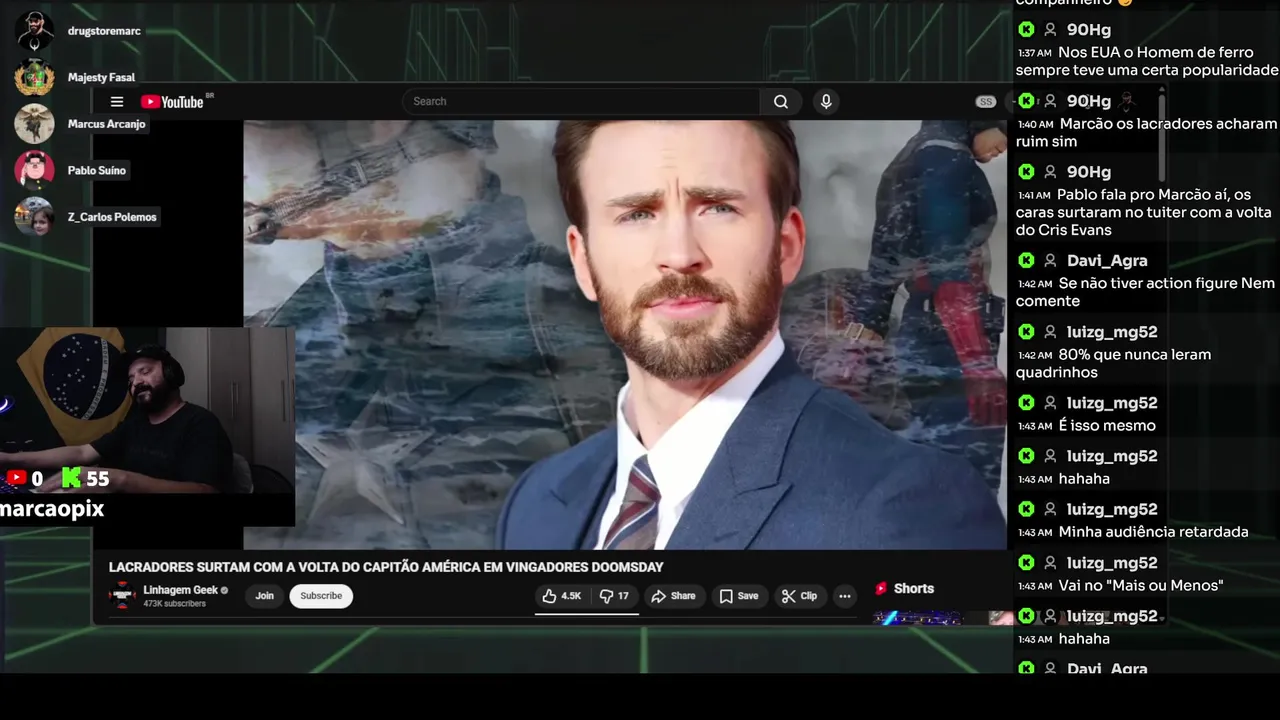This screenshot has width=1280, height=720.
Task: Click user icon above 'Vai no Mais ou Menos'
Action: click(1050, 562)
